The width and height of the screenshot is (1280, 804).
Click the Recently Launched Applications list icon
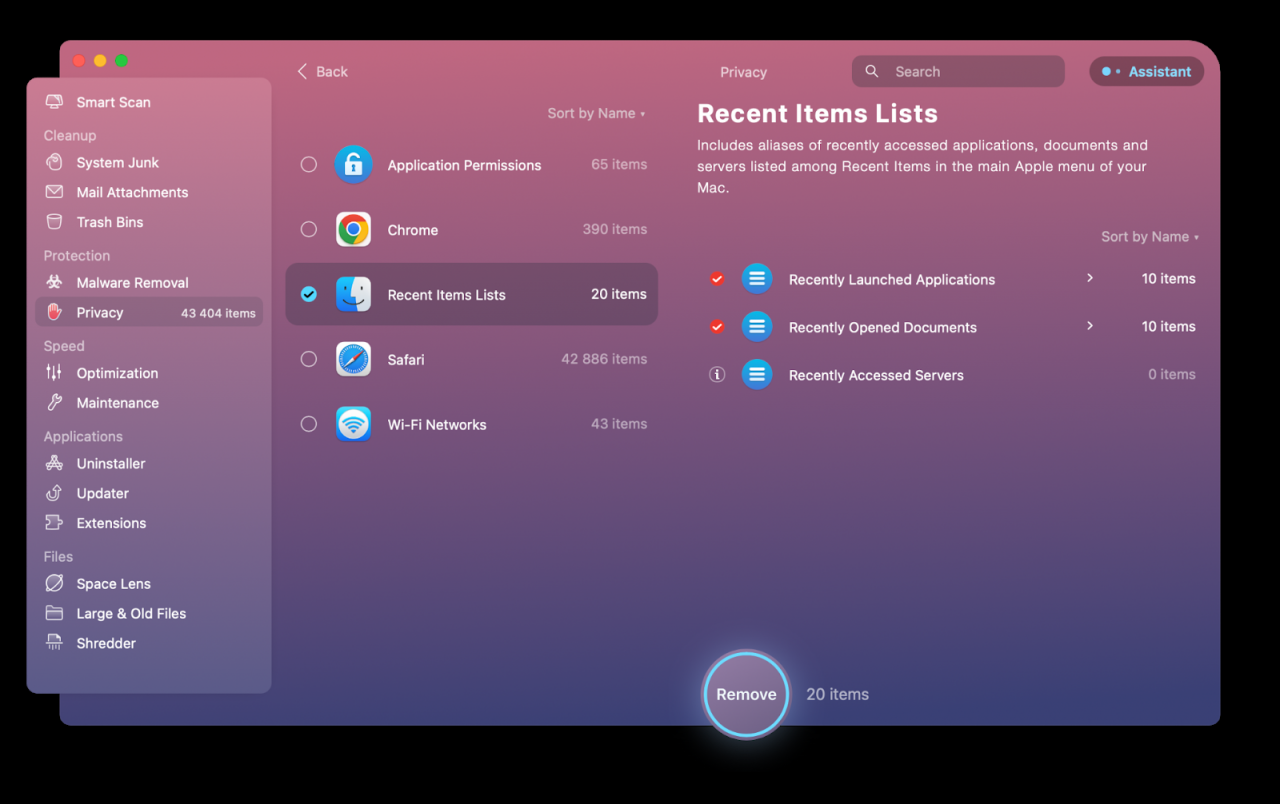coord(757,279)
